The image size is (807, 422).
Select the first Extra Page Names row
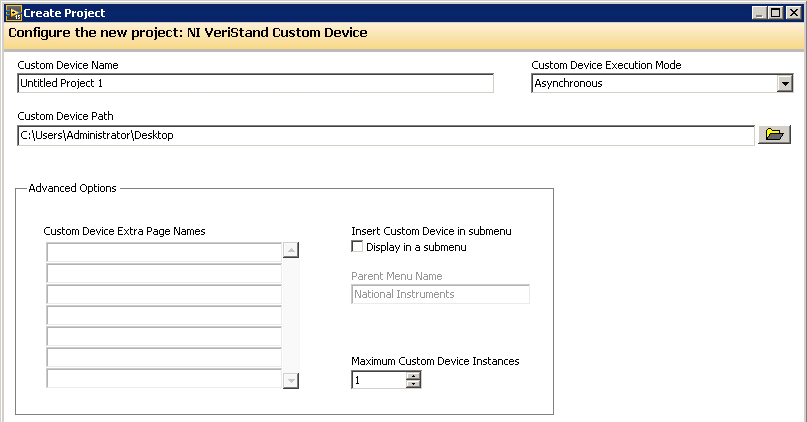pyautogui.click(x=164, y=253)
